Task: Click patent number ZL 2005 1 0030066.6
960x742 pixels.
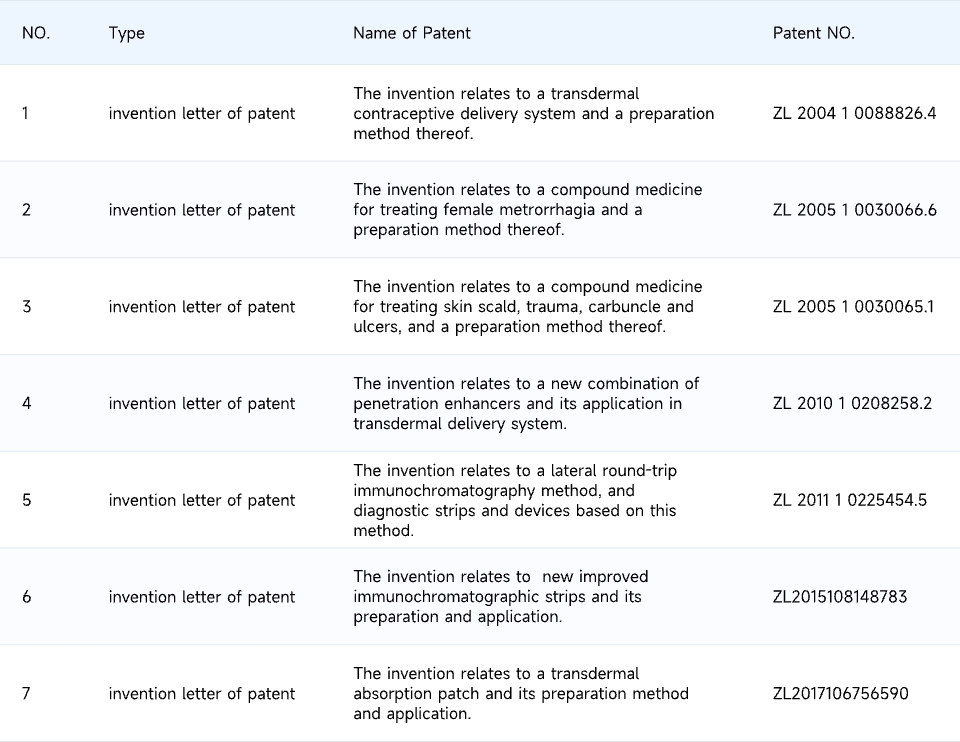Action: click(854, 210)
